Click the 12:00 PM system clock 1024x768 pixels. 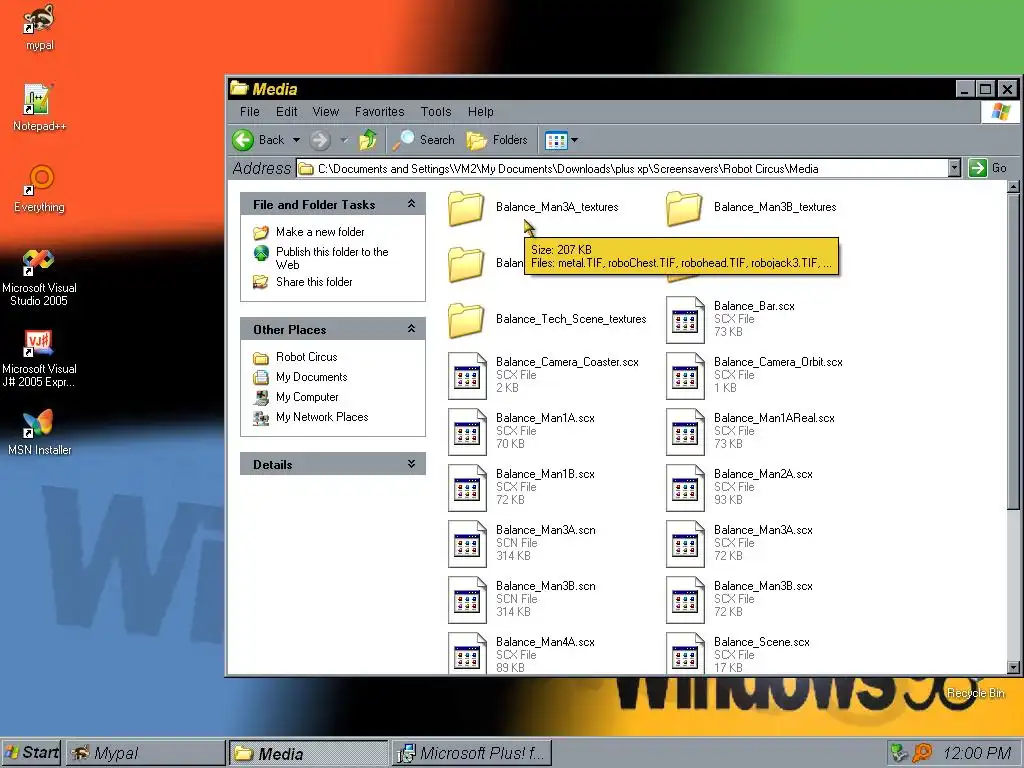pos(977,754)
